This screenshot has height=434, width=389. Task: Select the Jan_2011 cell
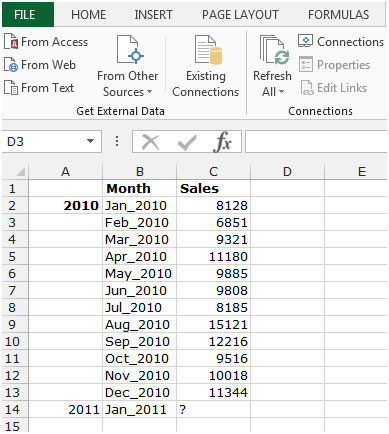(140, 409)
